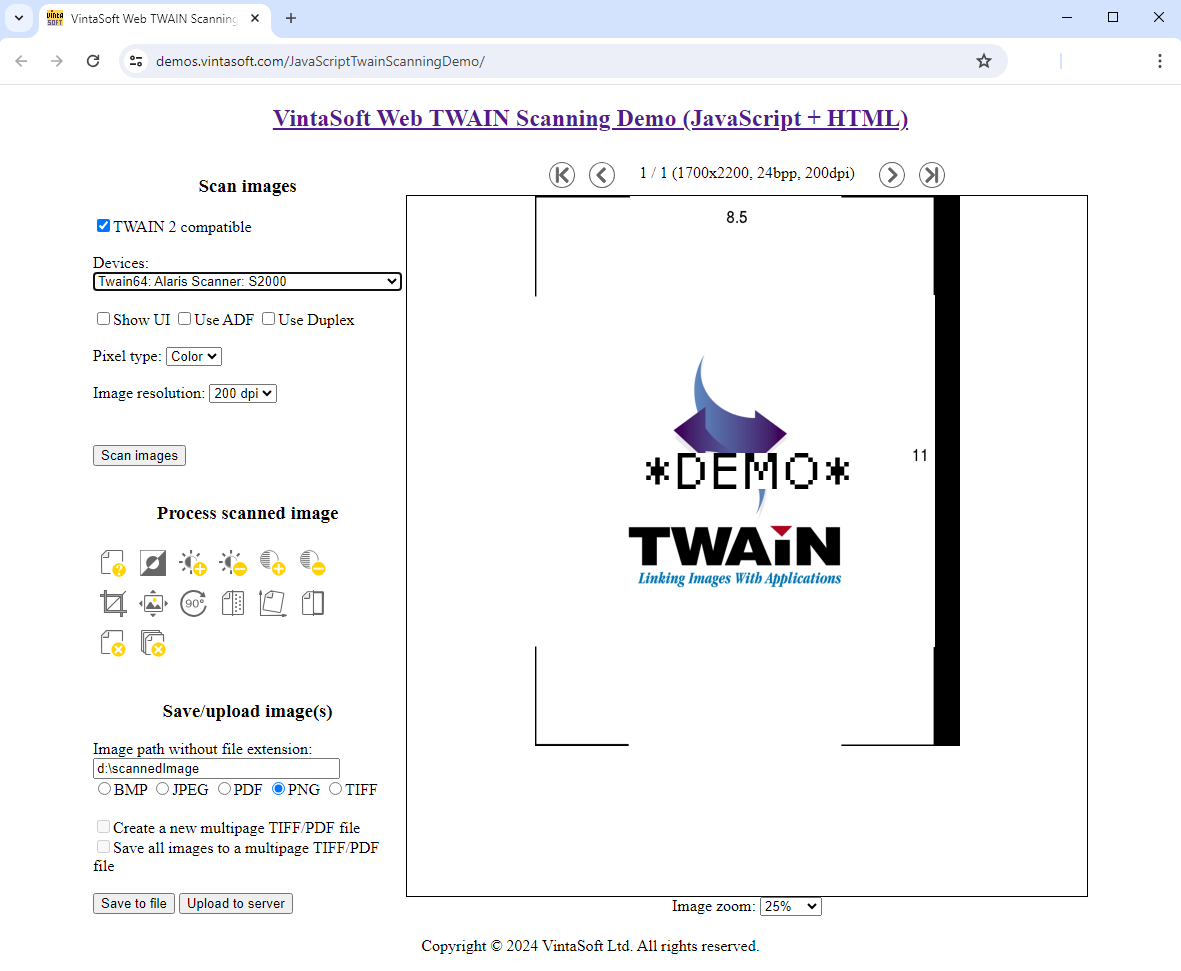Viewport: 1181px width, 971px height.
Task: Change the Image zoom percentage
Action: (790, 906)
